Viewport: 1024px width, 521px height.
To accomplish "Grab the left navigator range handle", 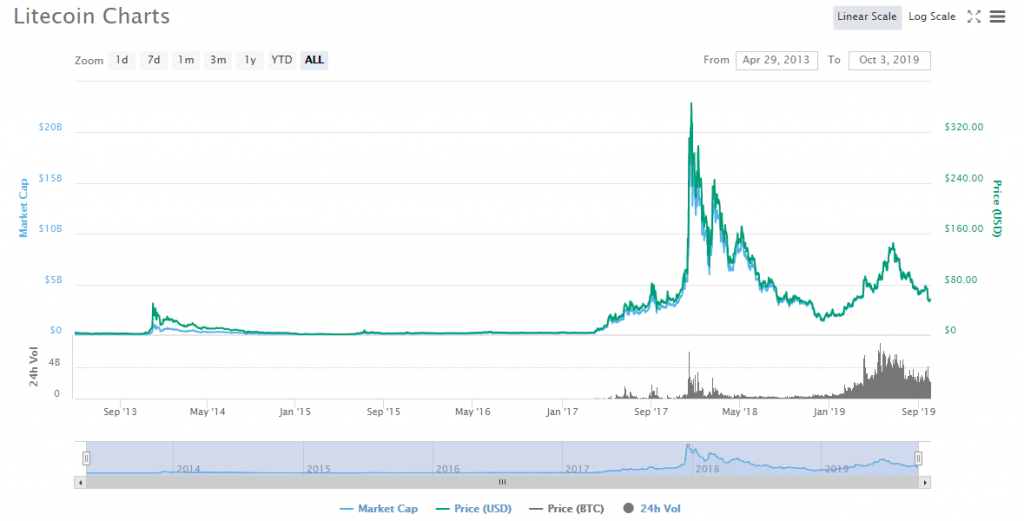I will pyautogui.click(x=86, y=458).
